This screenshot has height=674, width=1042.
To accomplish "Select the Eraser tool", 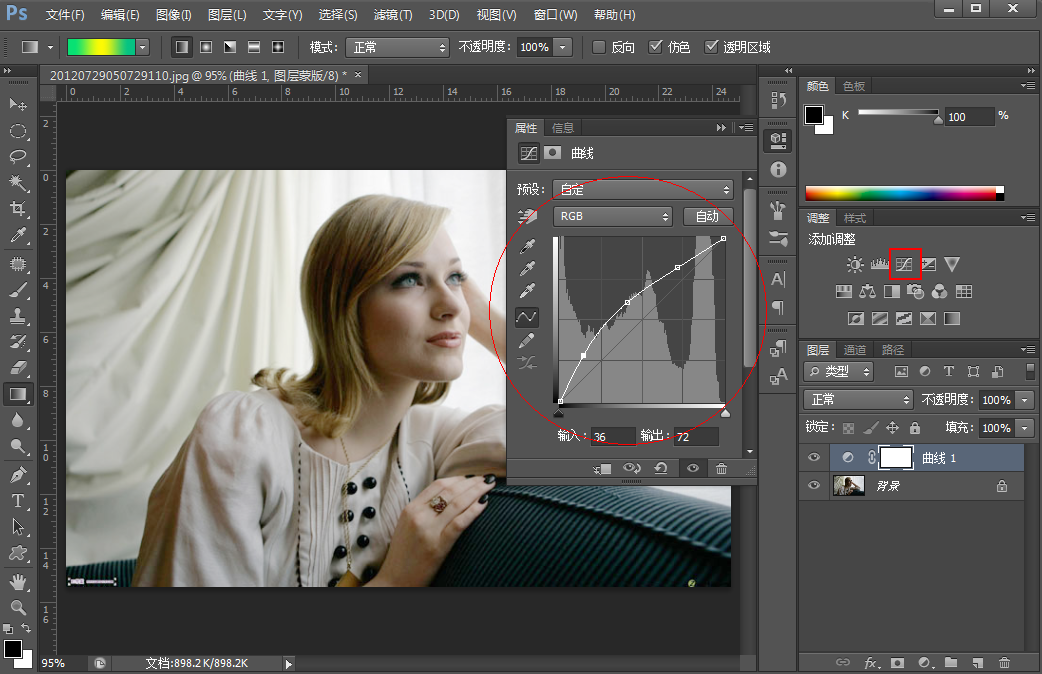I will [x=18, y=368].
